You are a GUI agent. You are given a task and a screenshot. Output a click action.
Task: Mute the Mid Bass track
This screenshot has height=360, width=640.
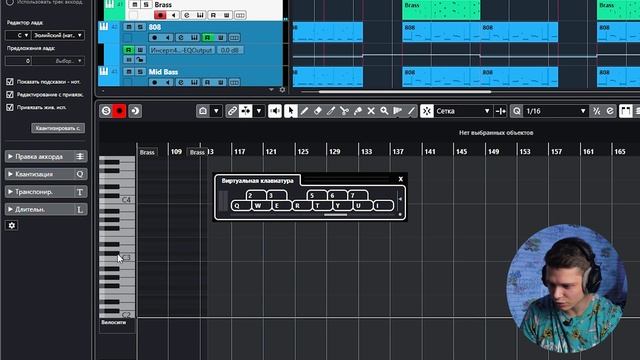[x=129, y=72]
